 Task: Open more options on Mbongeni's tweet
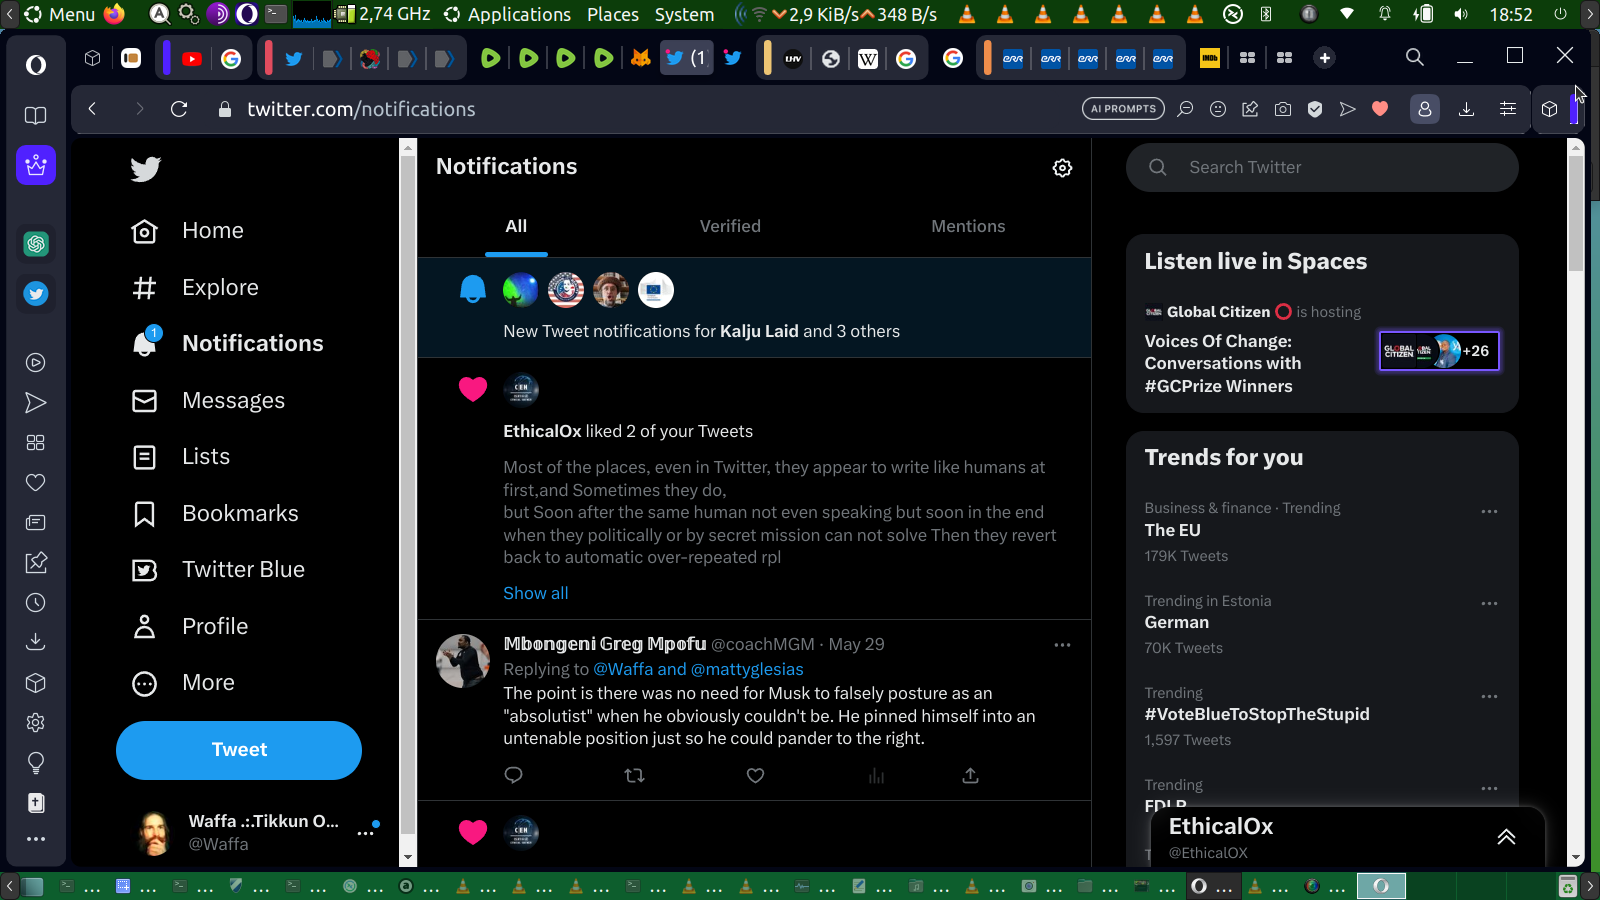tap(1062, 645)
